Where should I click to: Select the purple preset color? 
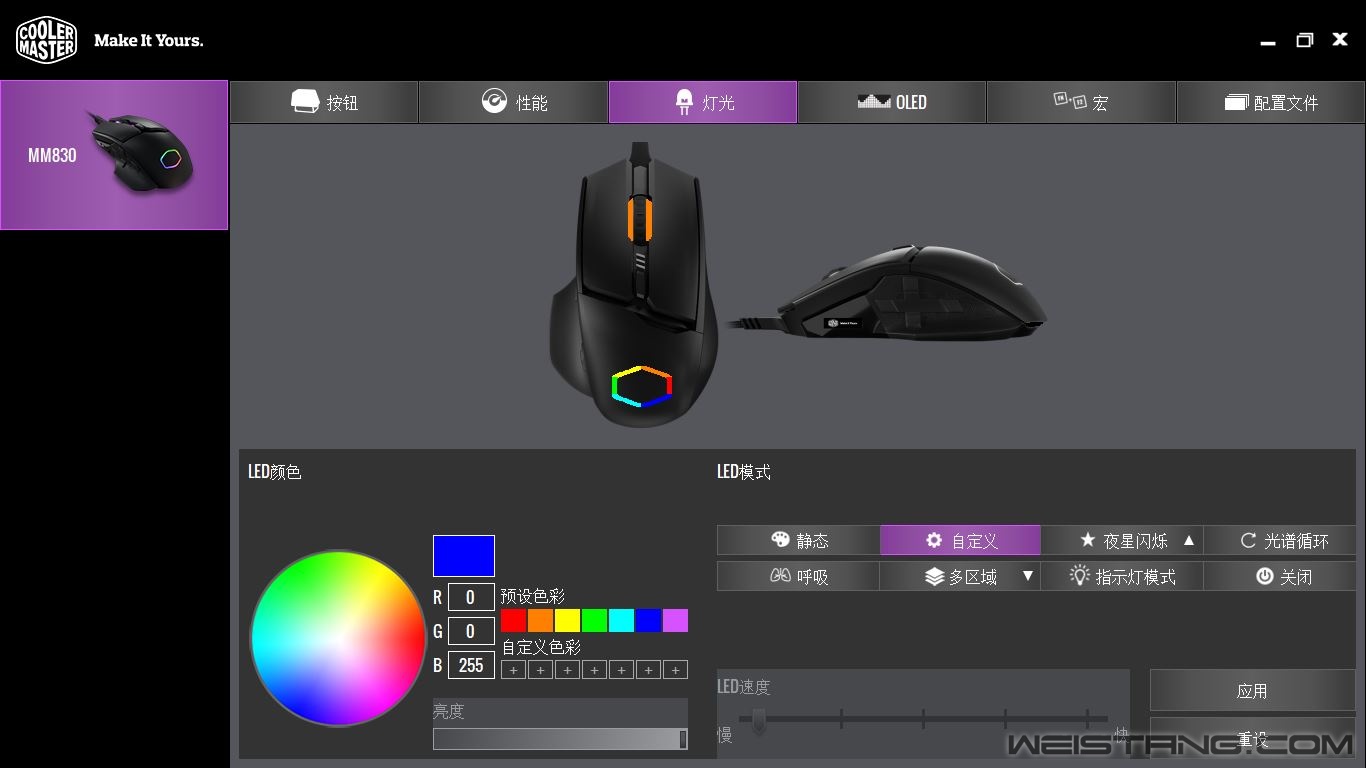tap(675, 620)
